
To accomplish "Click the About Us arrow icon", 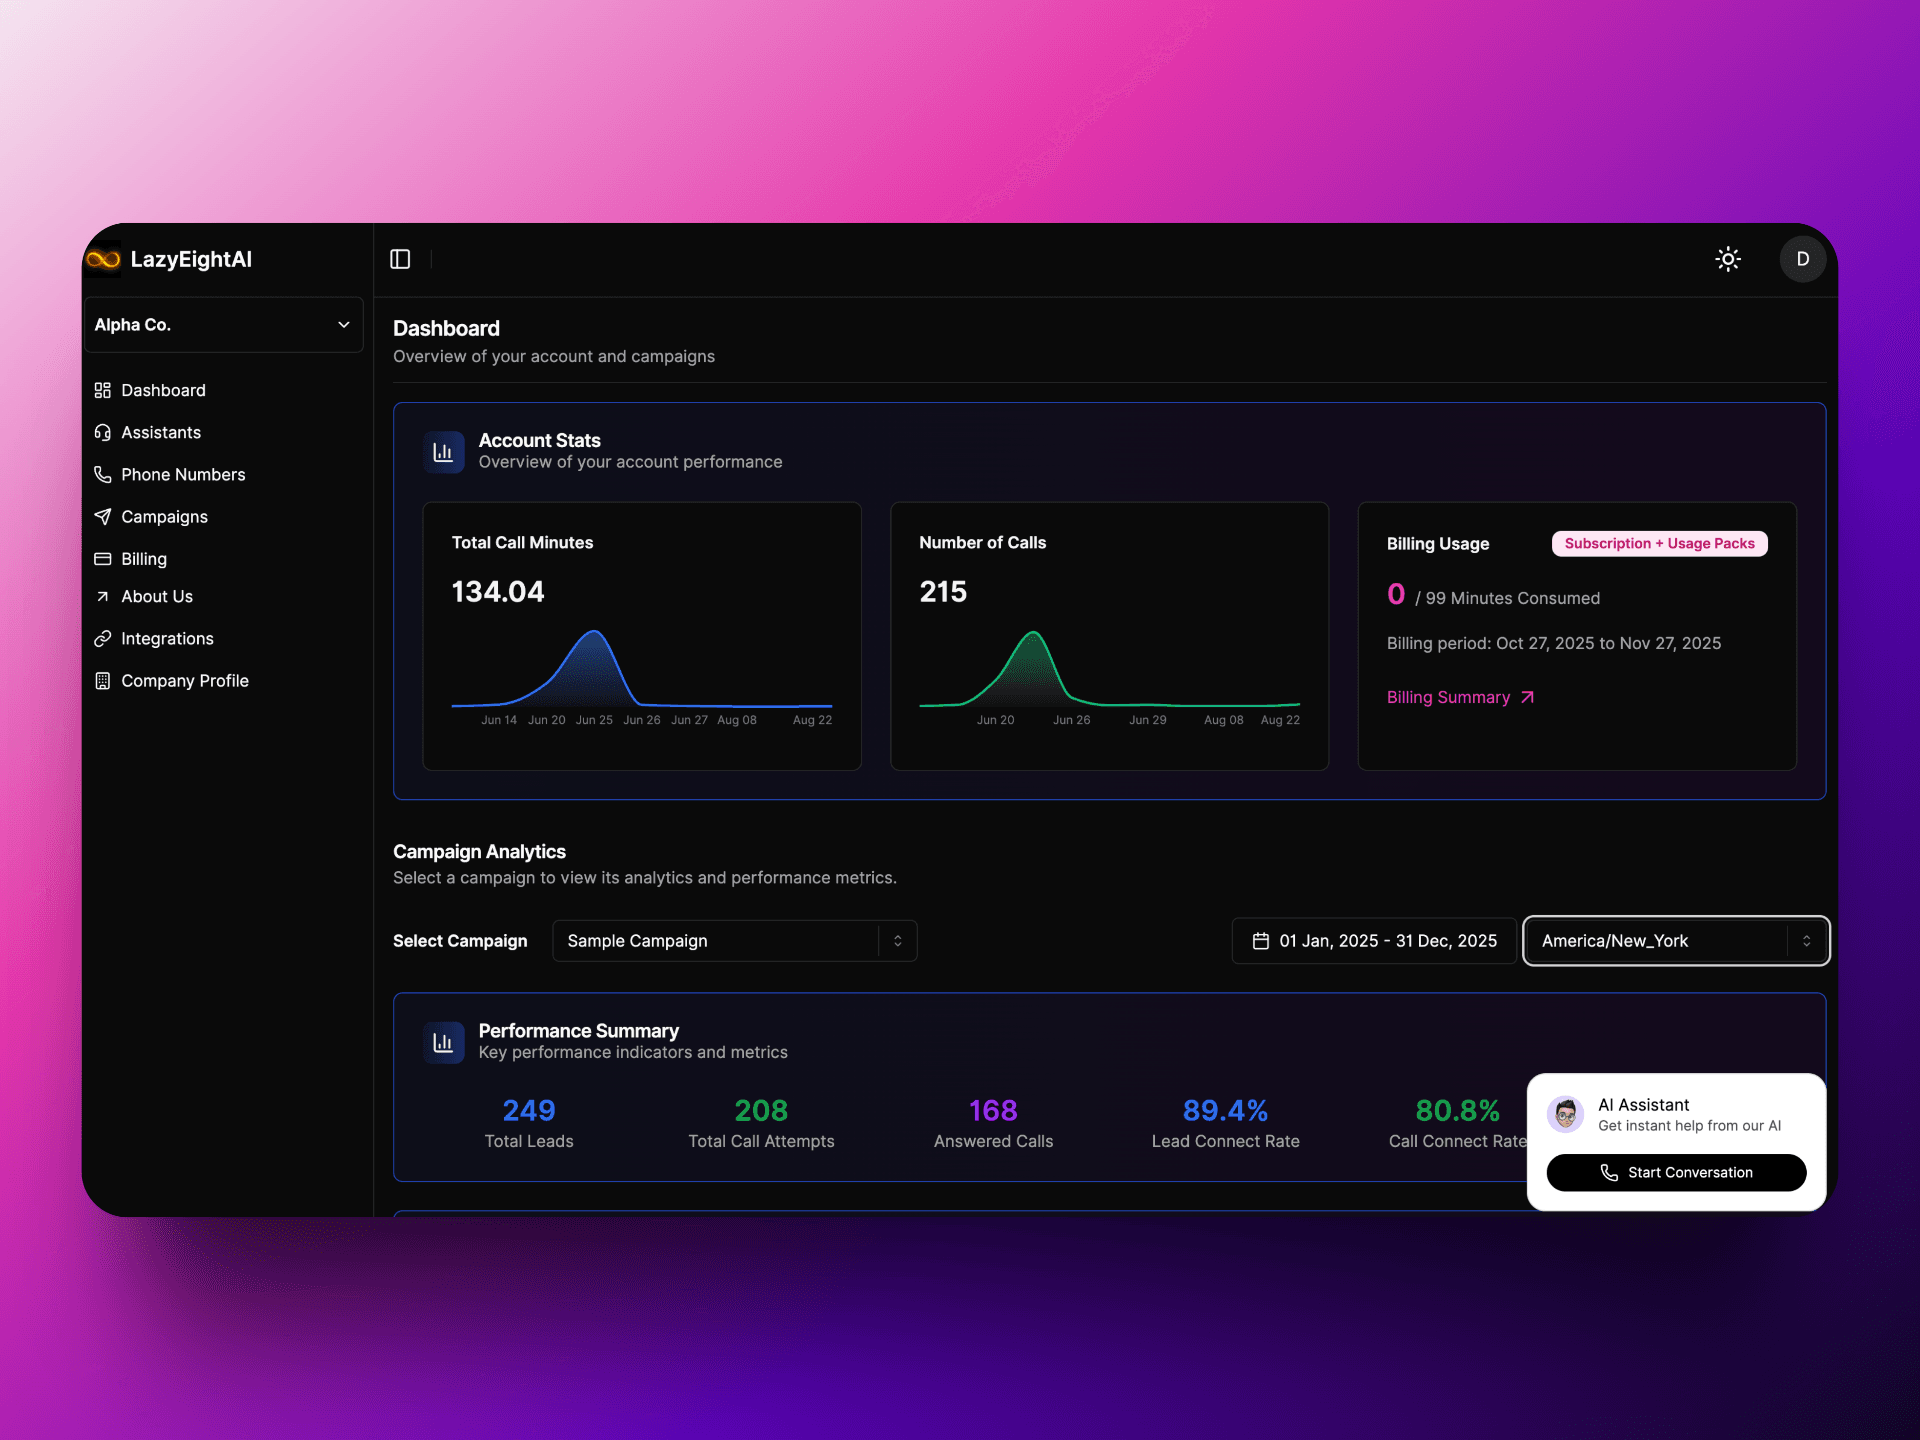I will click(102, 596).
